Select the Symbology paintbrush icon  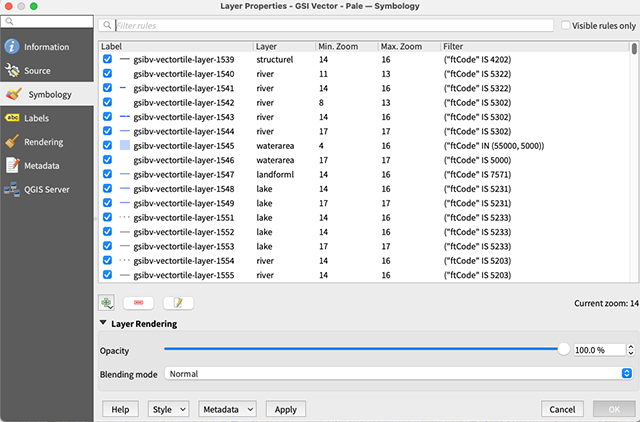click(x=13, y=94)
